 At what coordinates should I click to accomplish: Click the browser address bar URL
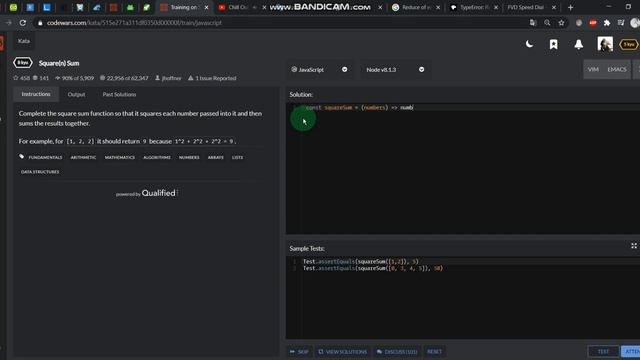[134, 23]
